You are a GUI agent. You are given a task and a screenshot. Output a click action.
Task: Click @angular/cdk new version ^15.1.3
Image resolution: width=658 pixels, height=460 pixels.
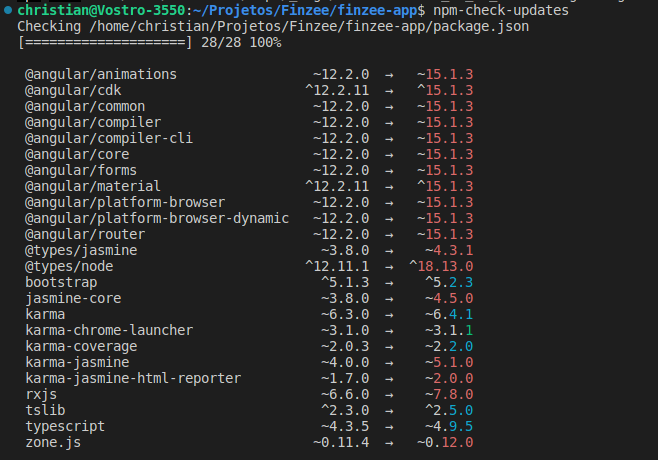click(445, 90)
